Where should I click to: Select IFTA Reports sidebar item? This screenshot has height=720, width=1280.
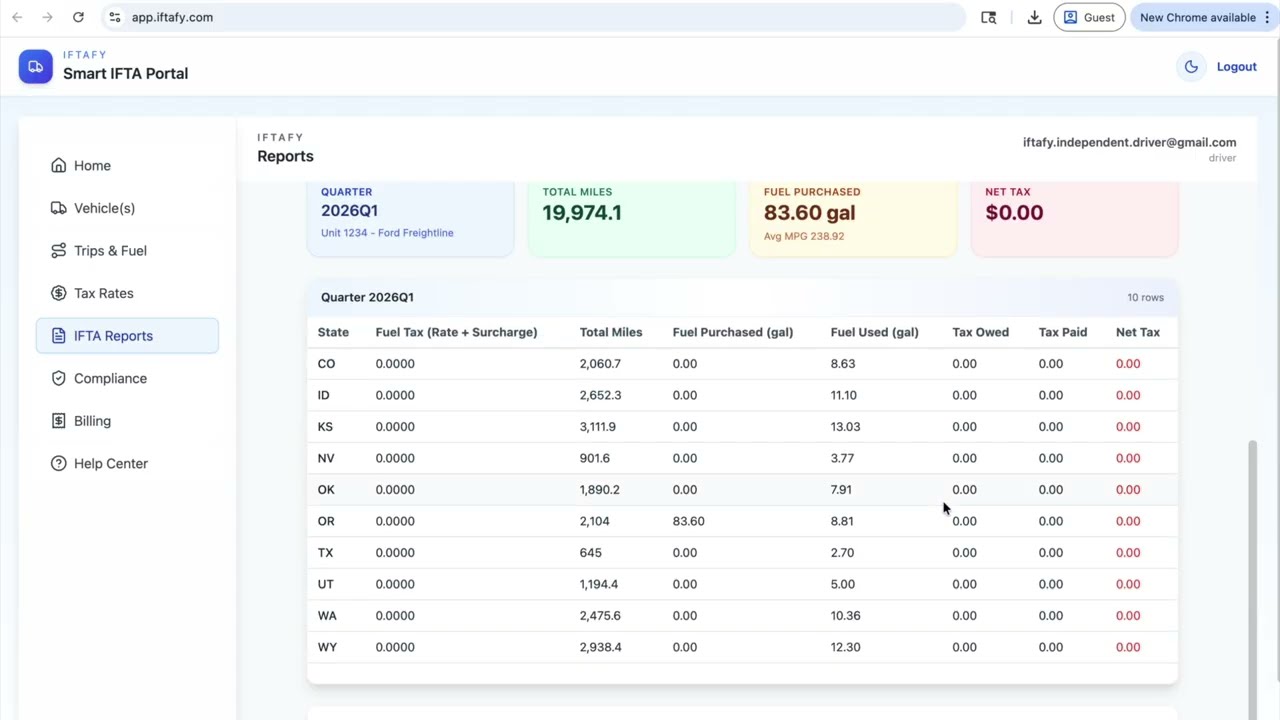click(127, 336)
